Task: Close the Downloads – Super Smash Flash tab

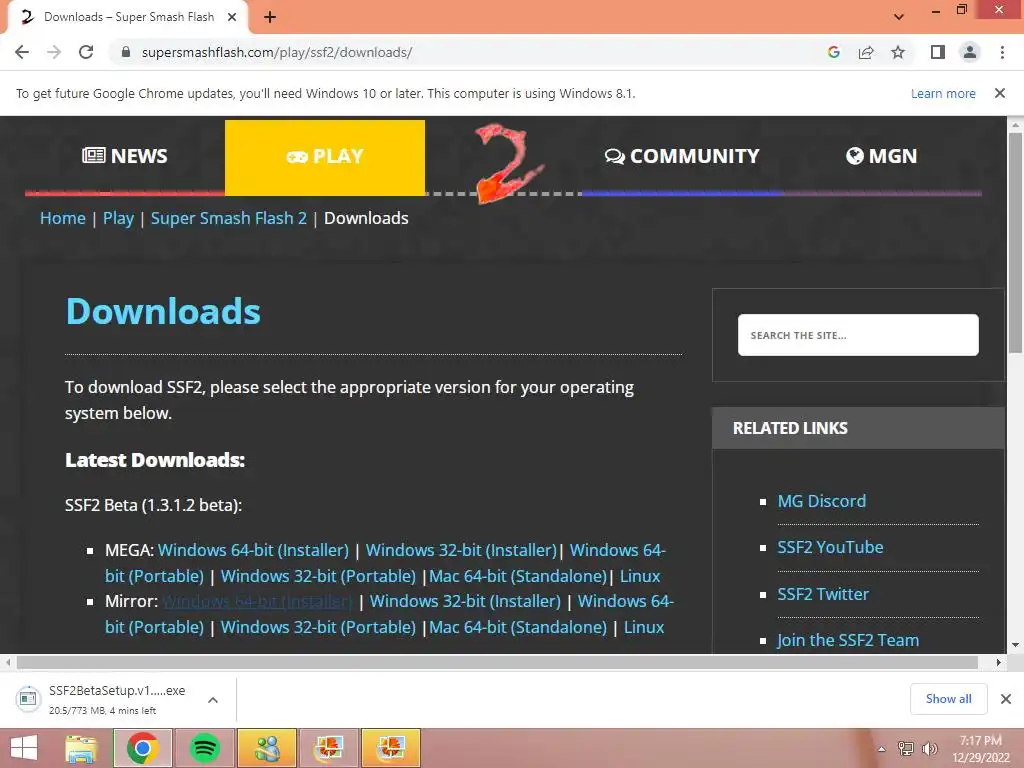Action: coord(231,17)
